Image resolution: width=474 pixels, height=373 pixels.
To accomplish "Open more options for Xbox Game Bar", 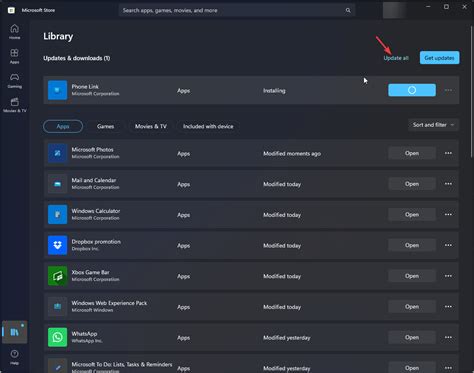I will pyautogui.click(x=448, y=276).
